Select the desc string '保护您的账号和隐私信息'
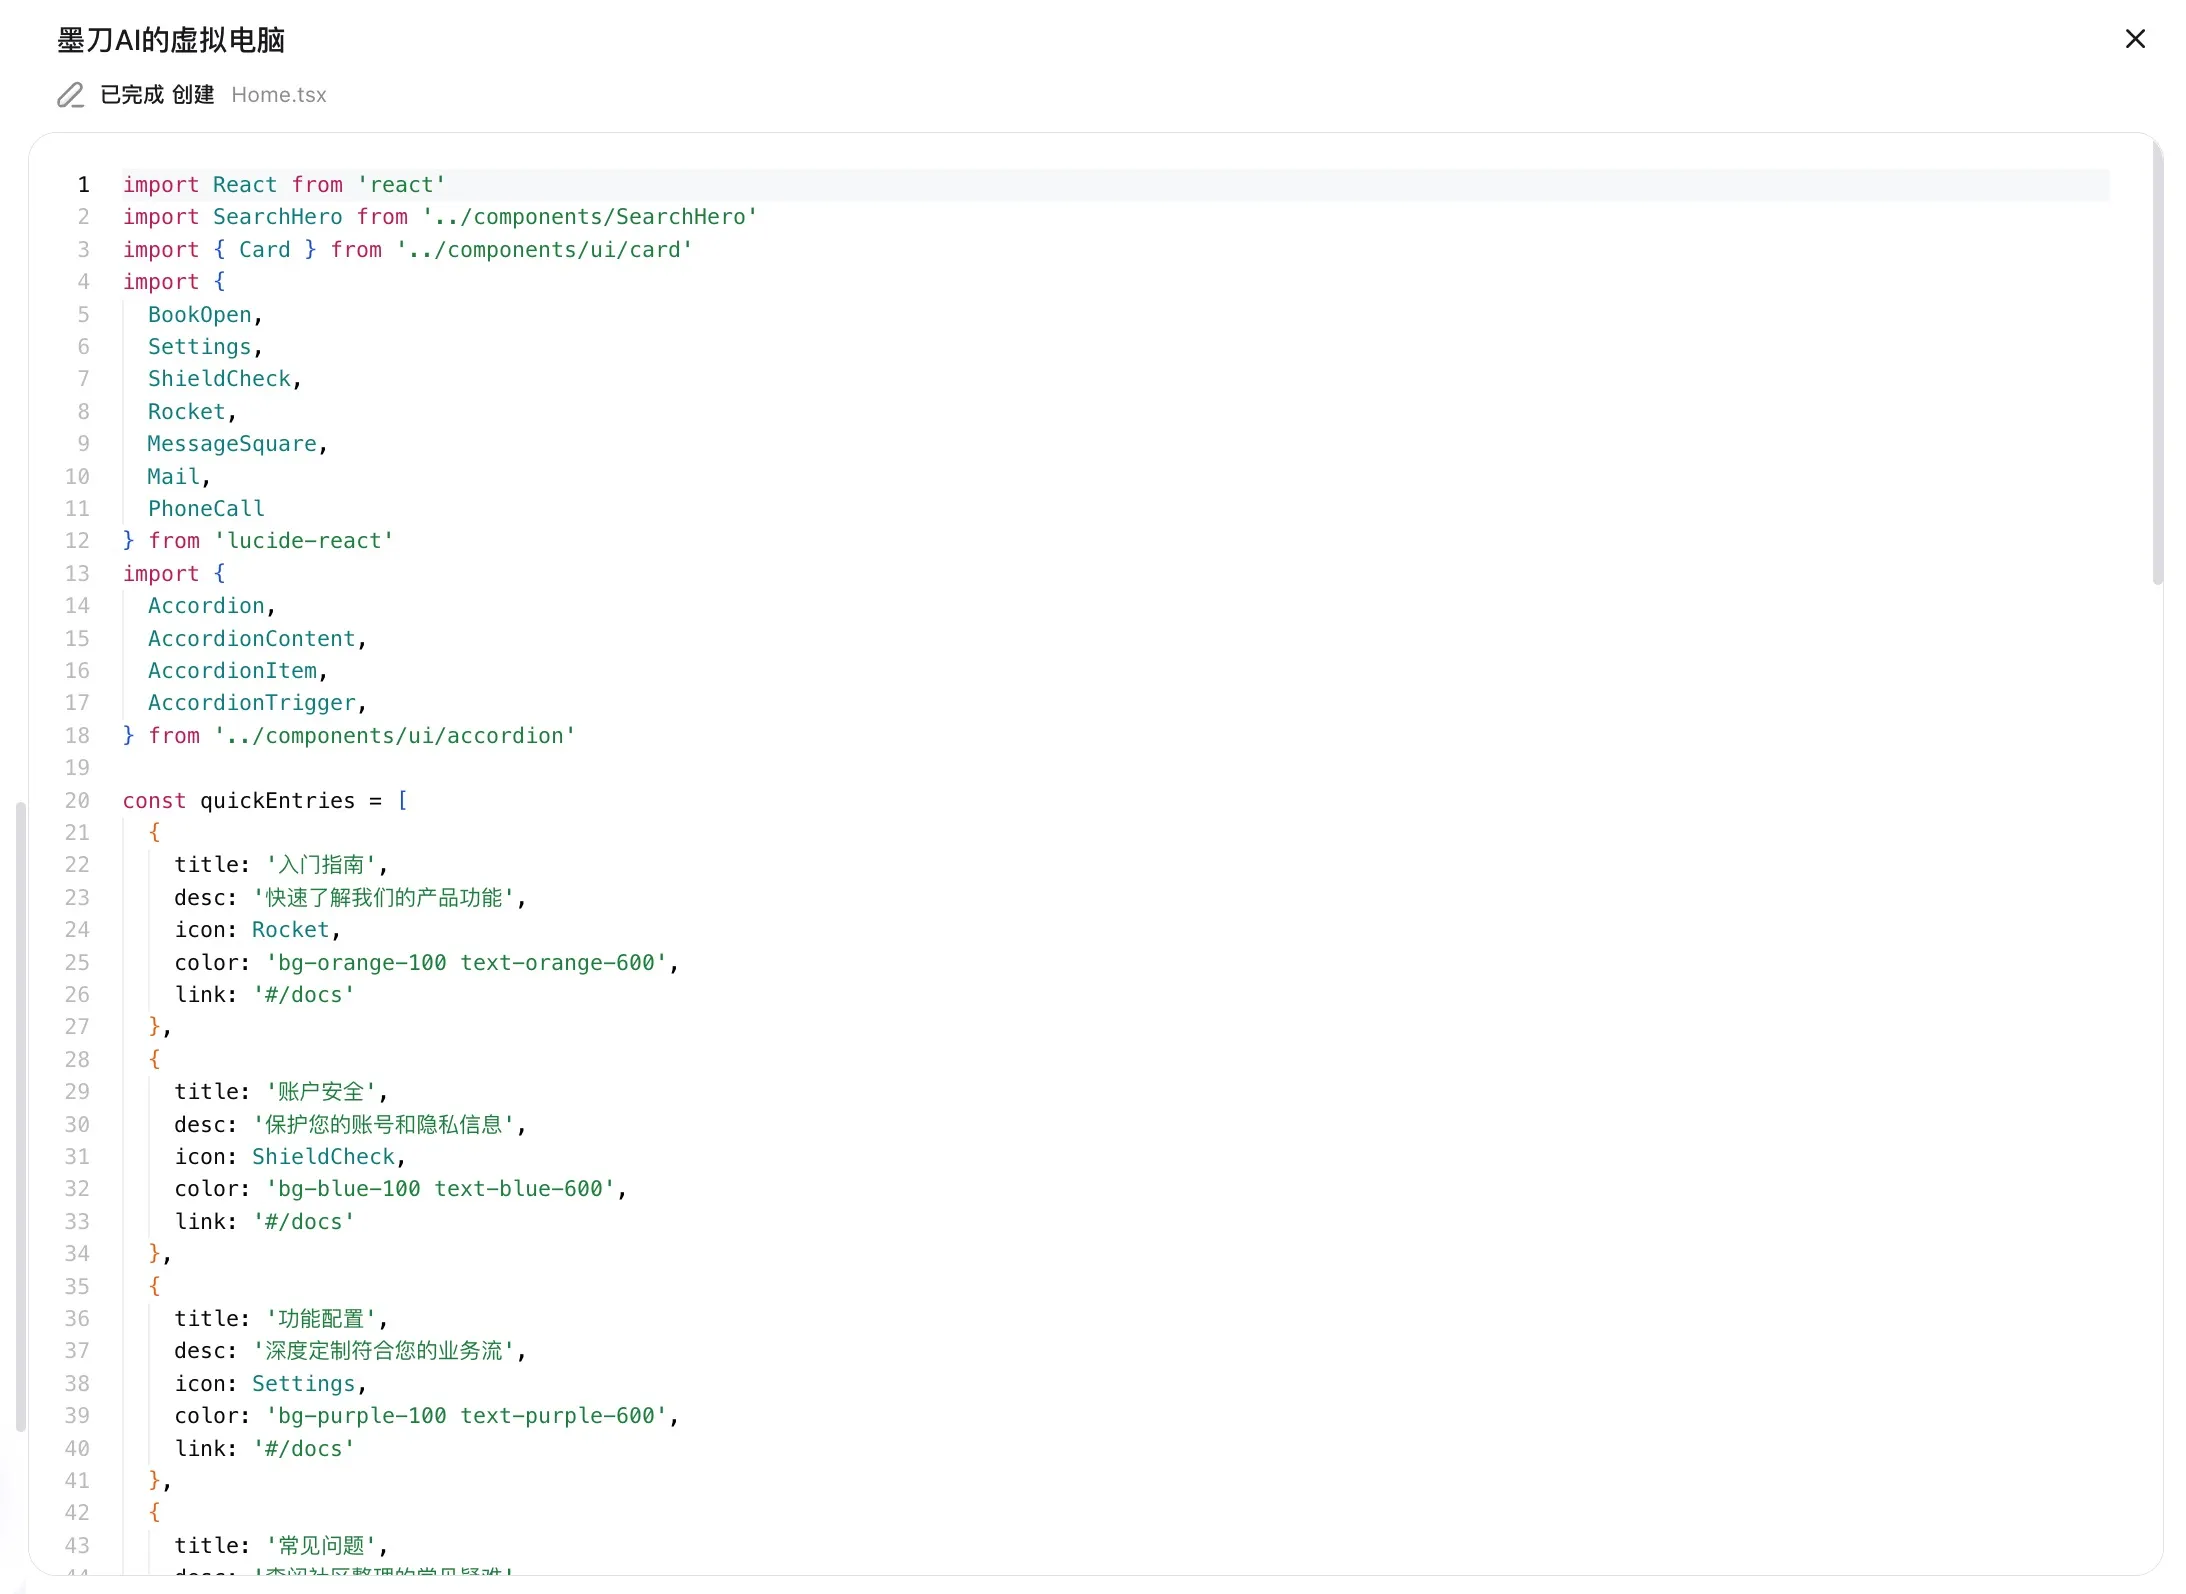2186x1594 pixels. pyautogui.click(x=384, y=1125)
